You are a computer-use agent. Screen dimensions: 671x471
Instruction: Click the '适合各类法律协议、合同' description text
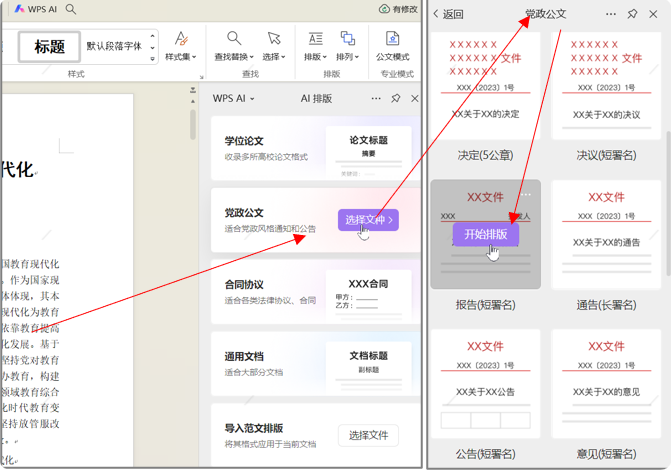coord(270,301)
